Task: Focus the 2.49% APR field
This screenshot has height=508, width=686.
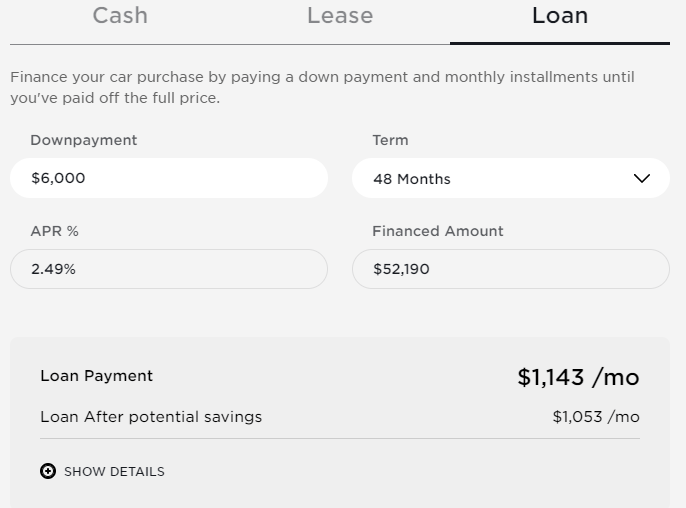Action: (x=168, y=269)
